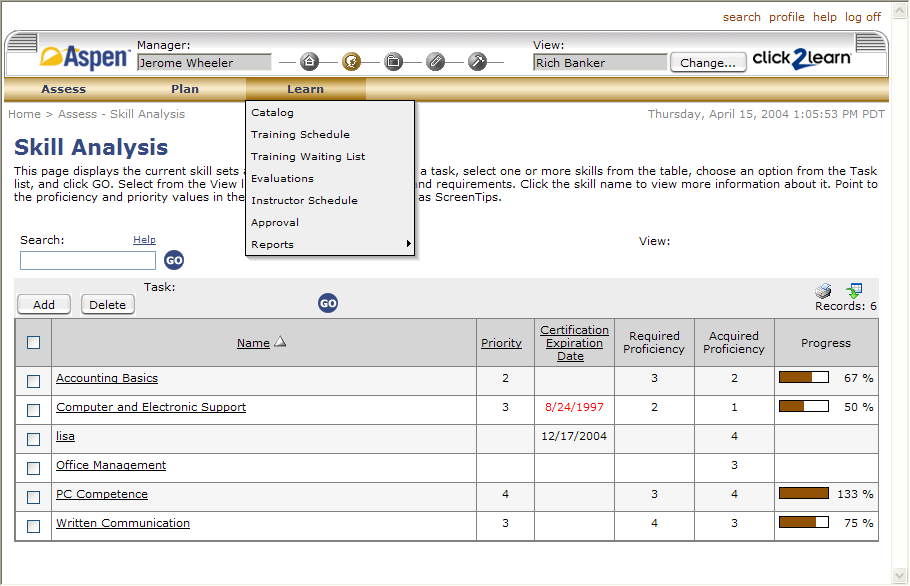Check the Accounting Basics checkbox
The width and height of the screenshot is (910, 586).
click(34, 381)
